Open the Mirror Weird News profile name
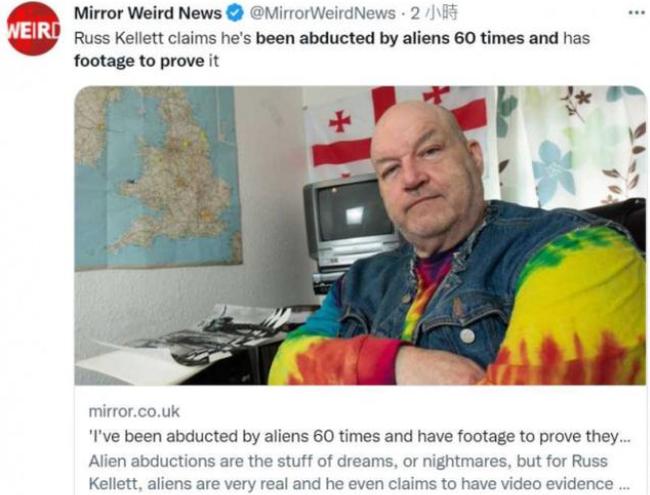This screenshot has width=650, height=495. click(x=148, y=14)
